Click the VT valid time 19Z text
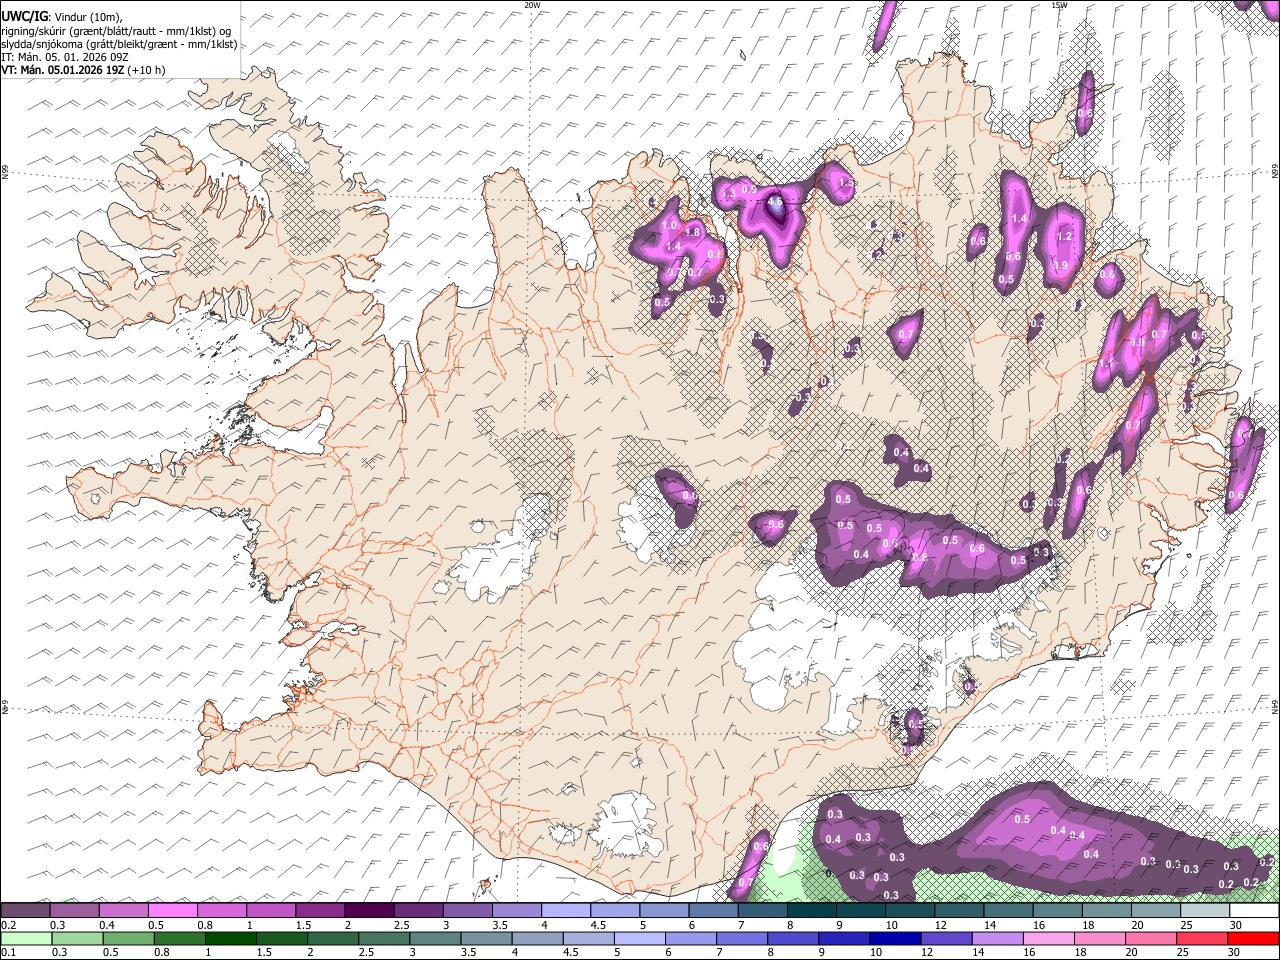 tap(63, 70)
